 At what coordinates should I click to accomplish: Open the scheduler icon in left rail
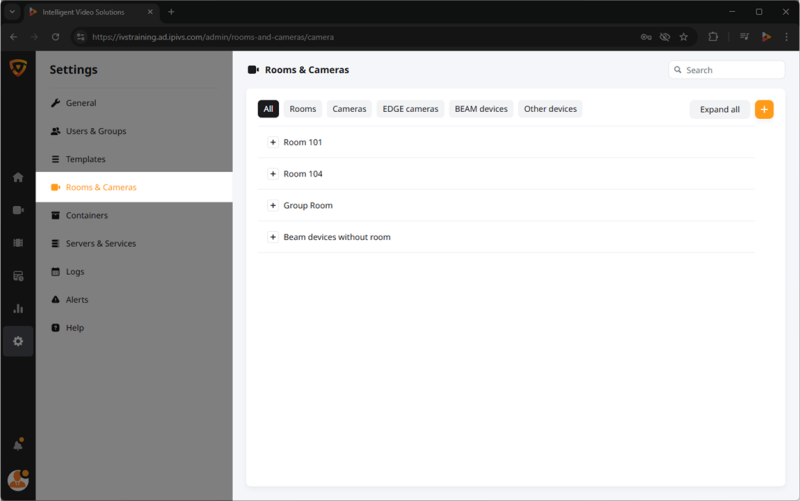[18, 276]
